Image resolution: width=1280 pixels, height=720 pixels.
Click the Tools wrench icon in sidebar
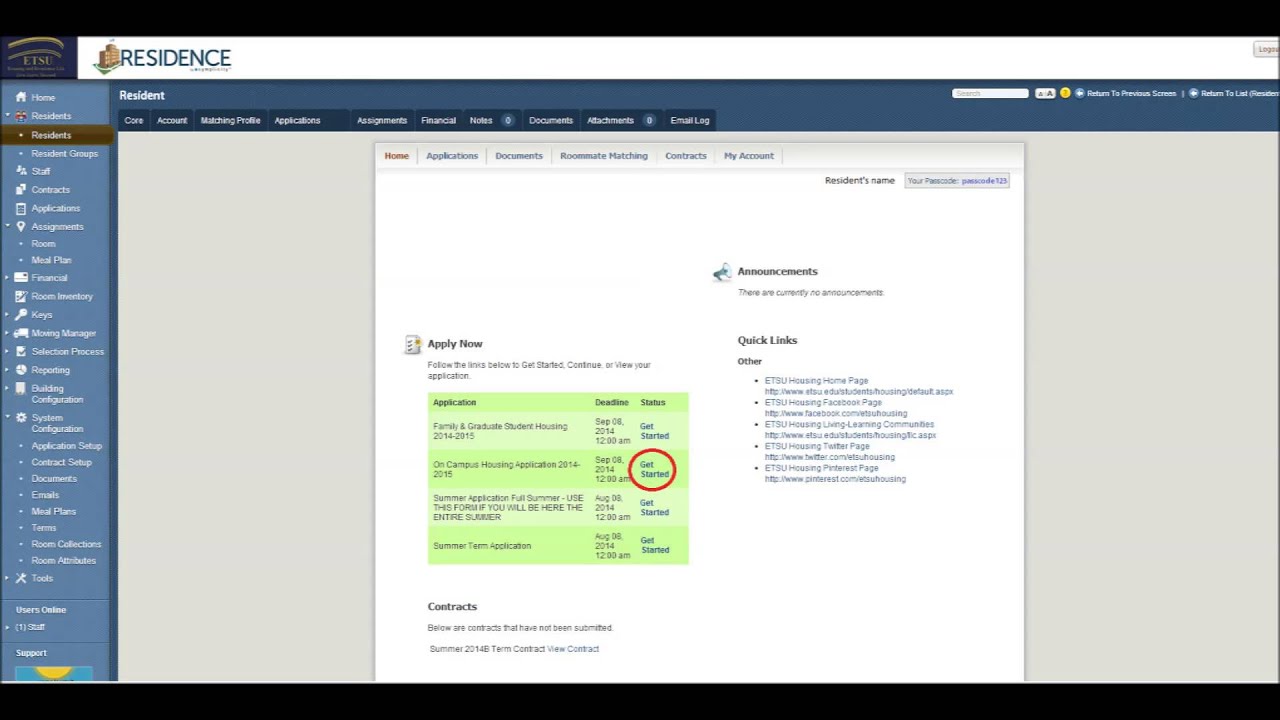(21, 578)
